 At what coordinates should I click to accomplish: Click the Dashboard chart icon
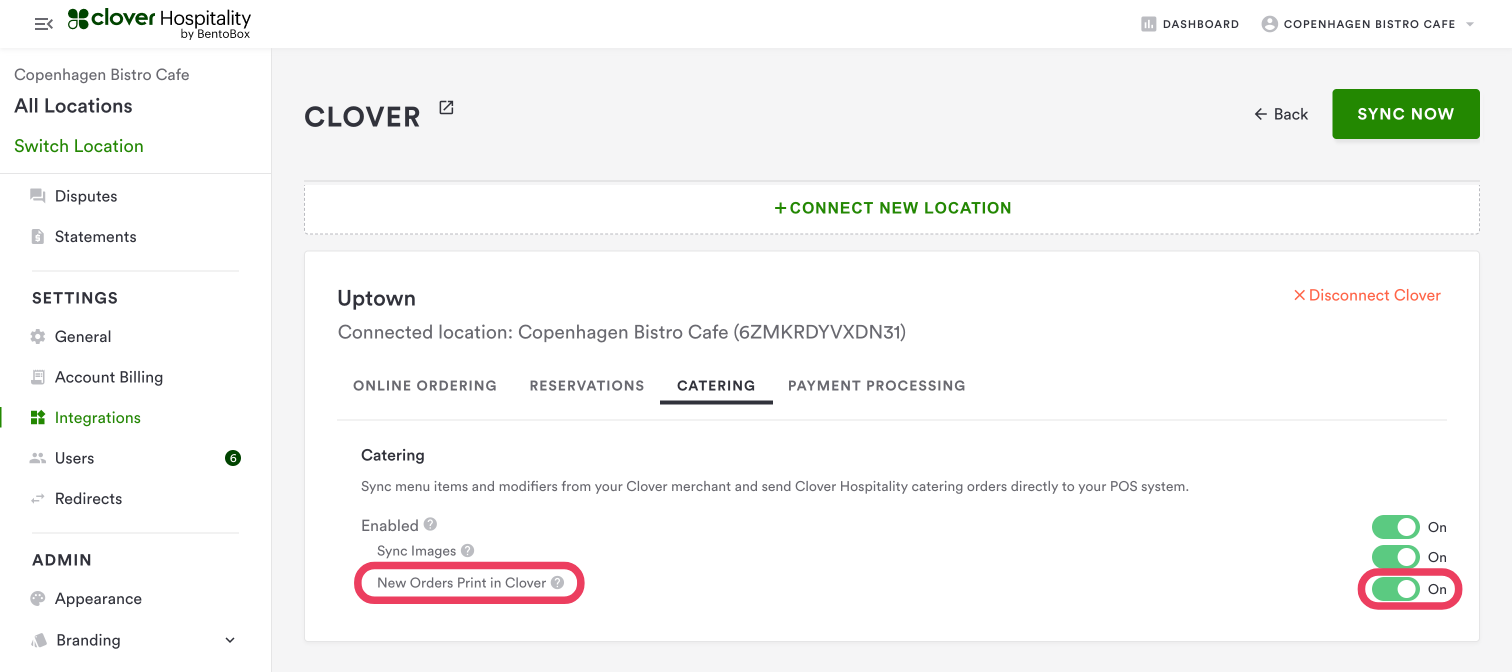[x=1149, y=24]
